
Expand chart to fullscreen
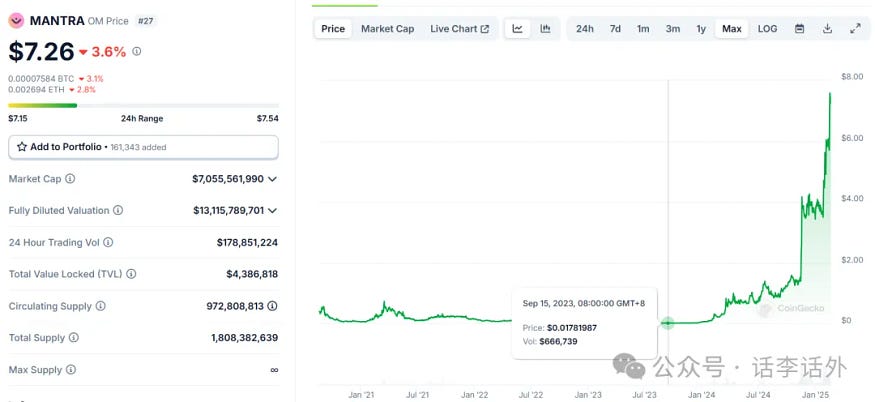point(855,29)
